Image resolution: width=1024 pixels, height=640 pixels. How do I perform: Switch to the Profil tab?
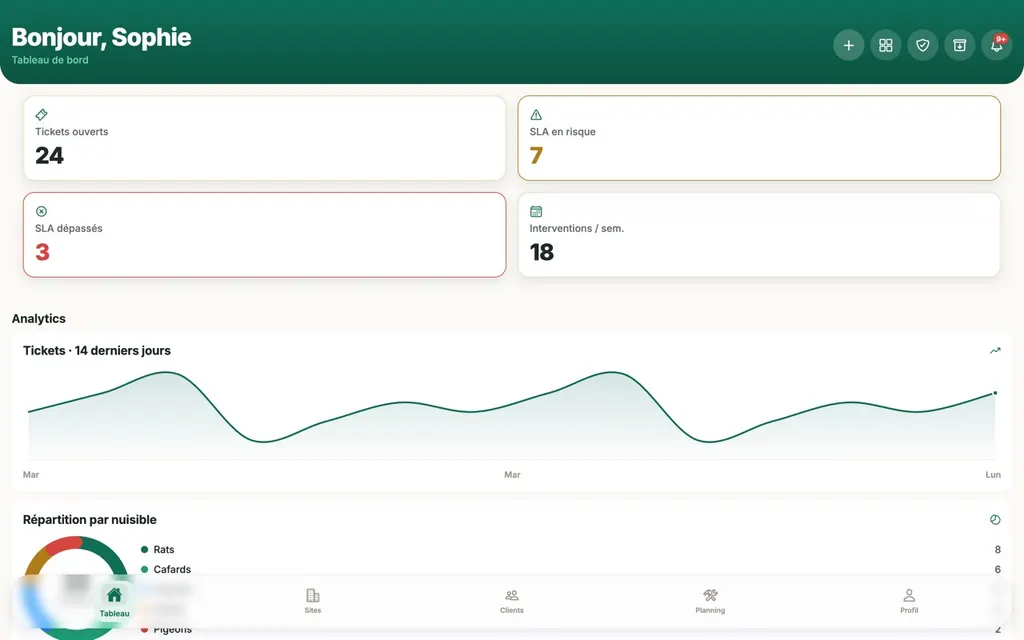click(909, 601)
